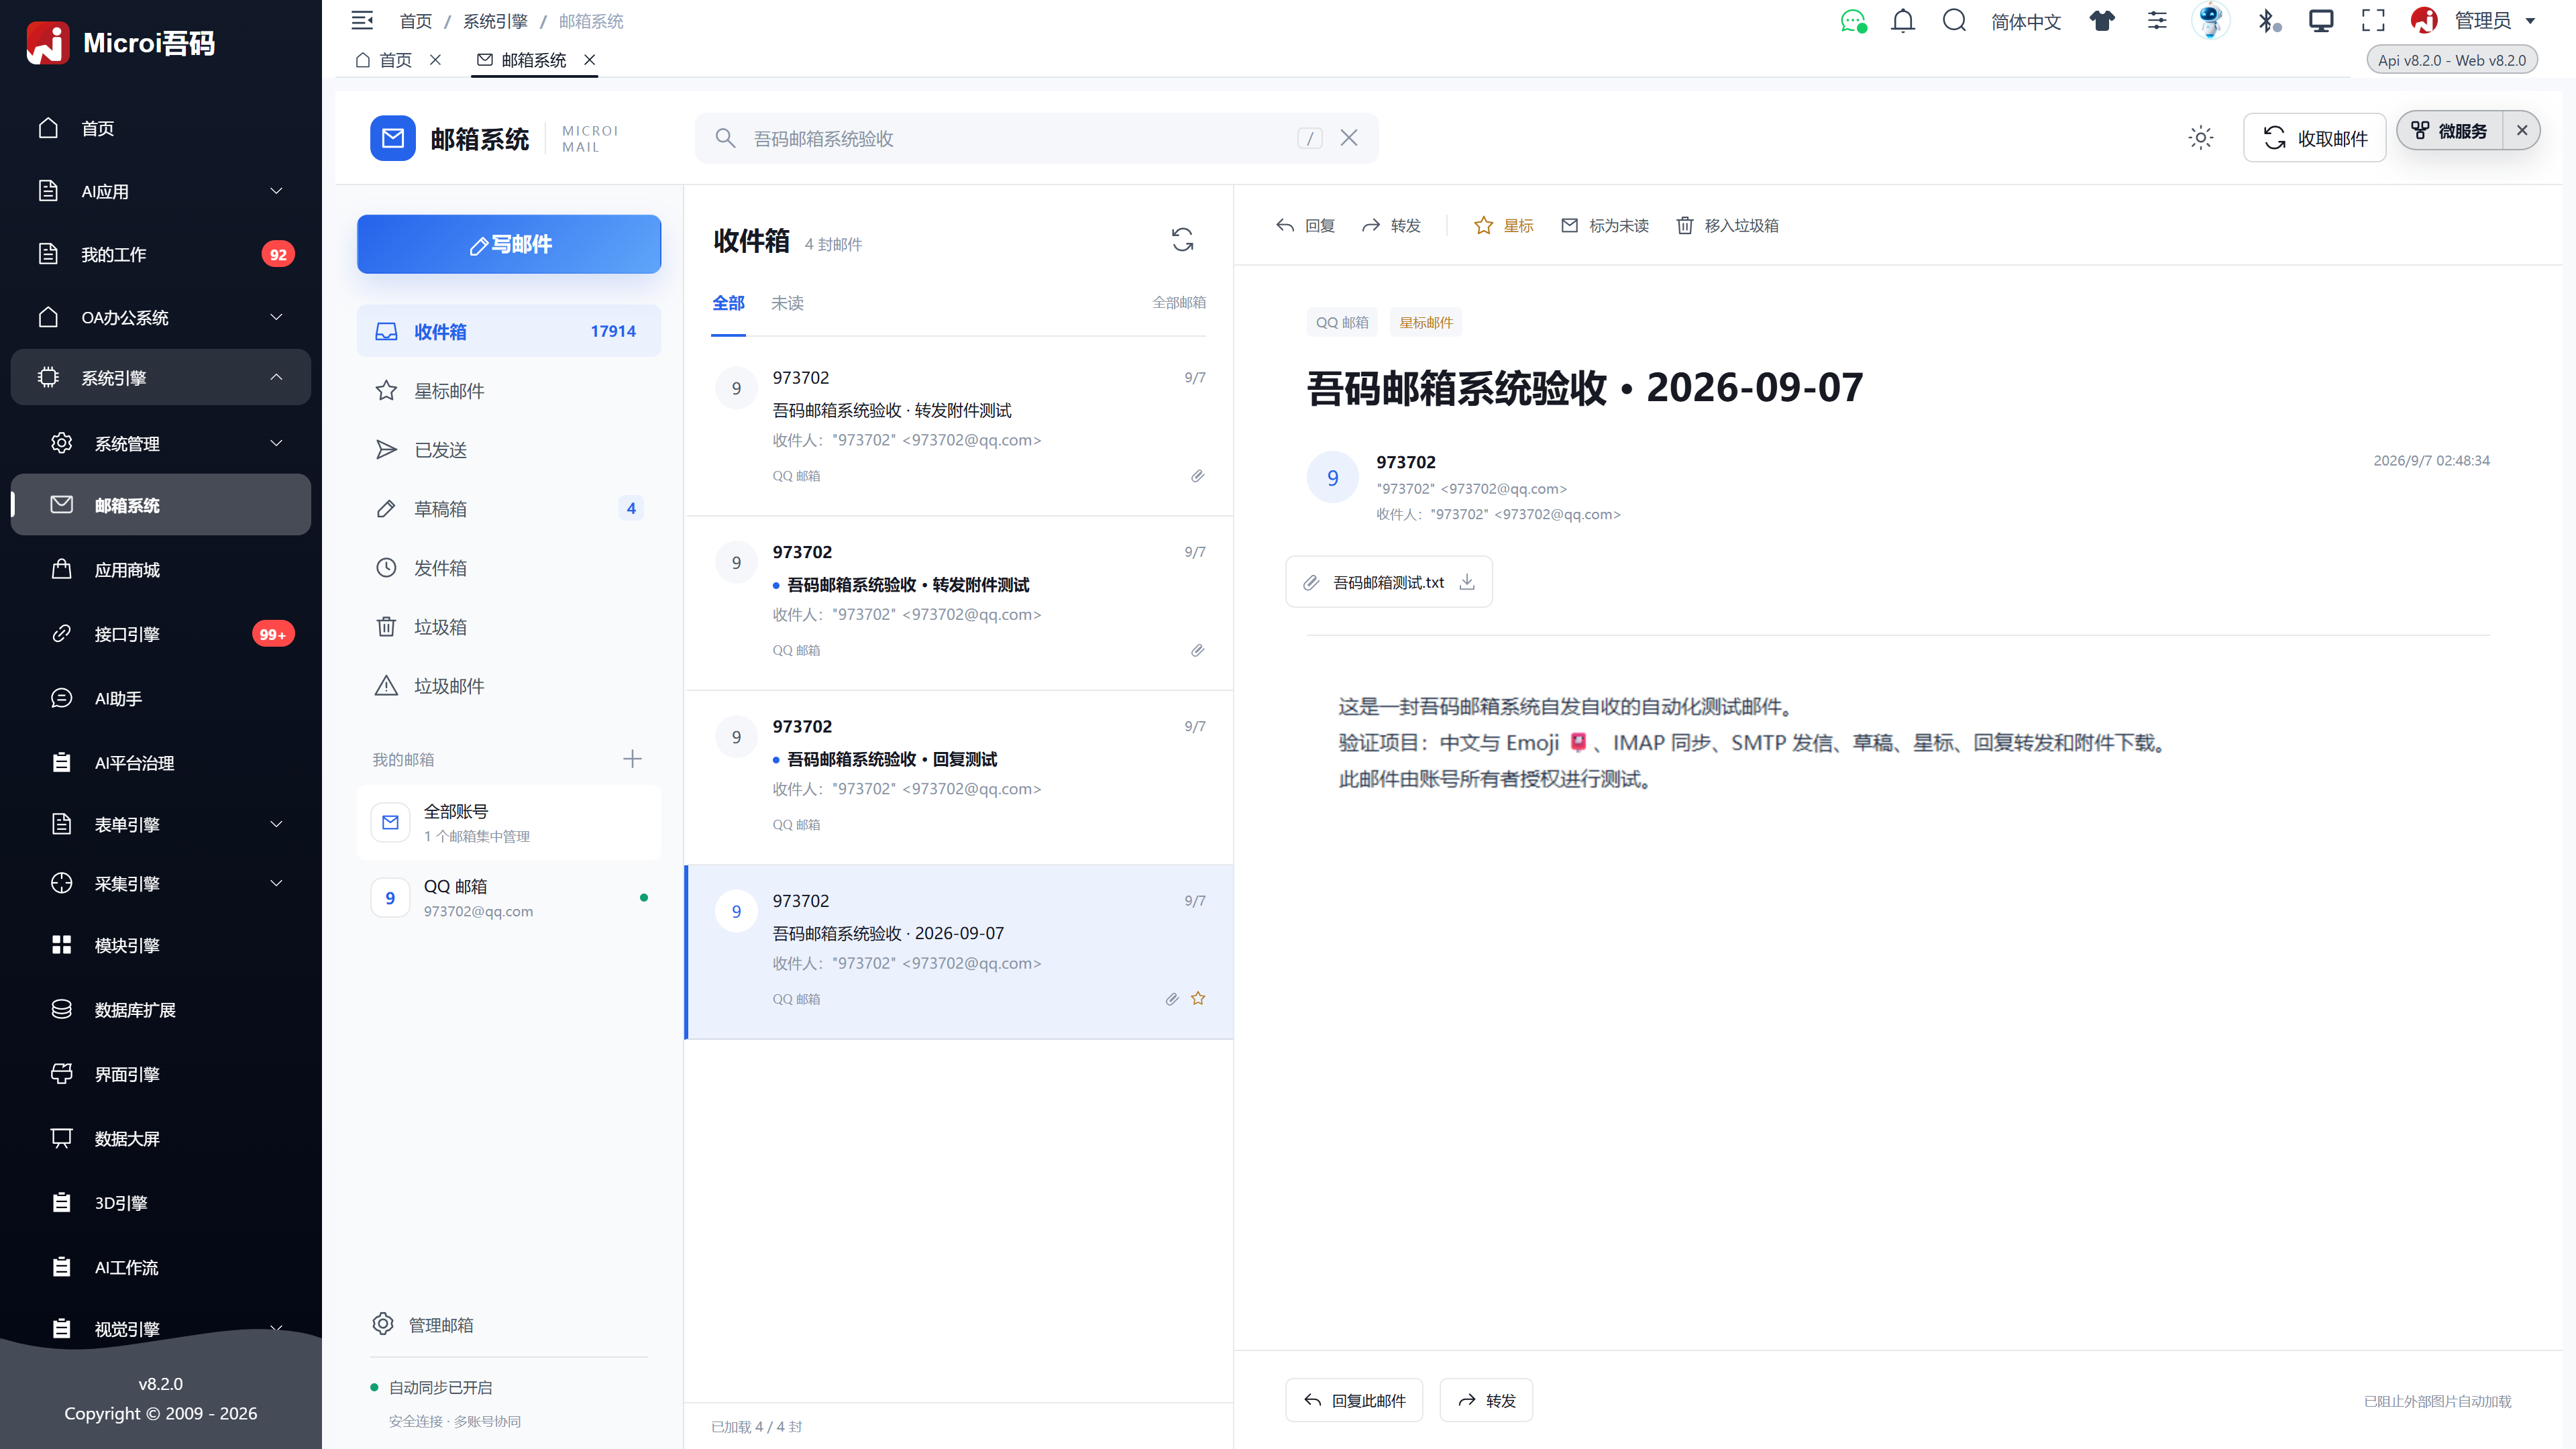The image size is (2576, 1449).
Task: Open 管理邮箱 settings
Action: 423,1325
